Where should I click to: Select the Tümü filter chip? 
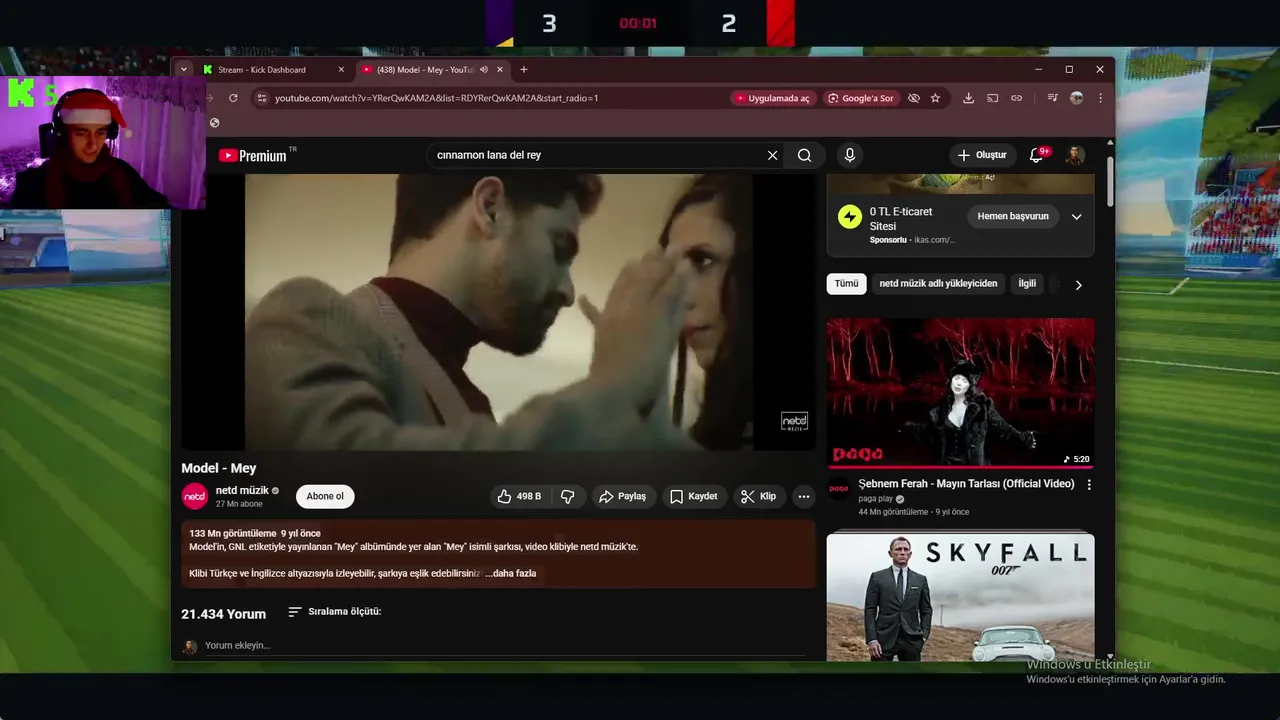pyautogui.click(x=846, y=284)
